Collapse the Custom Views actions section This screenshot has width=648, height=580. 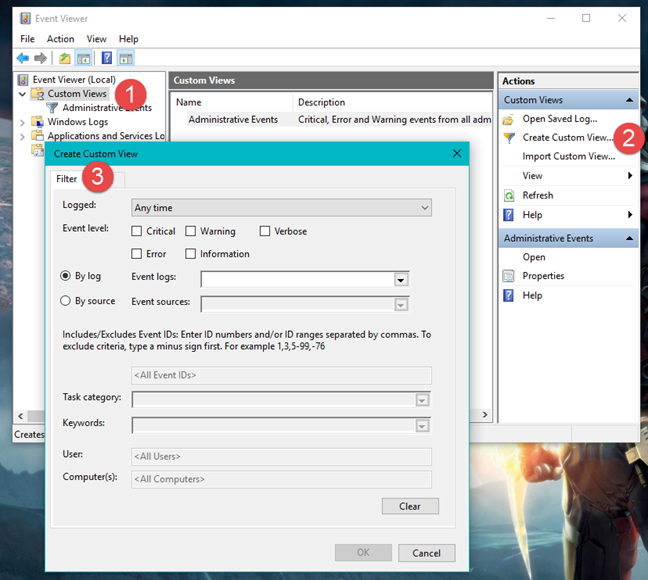pos(629,100)
